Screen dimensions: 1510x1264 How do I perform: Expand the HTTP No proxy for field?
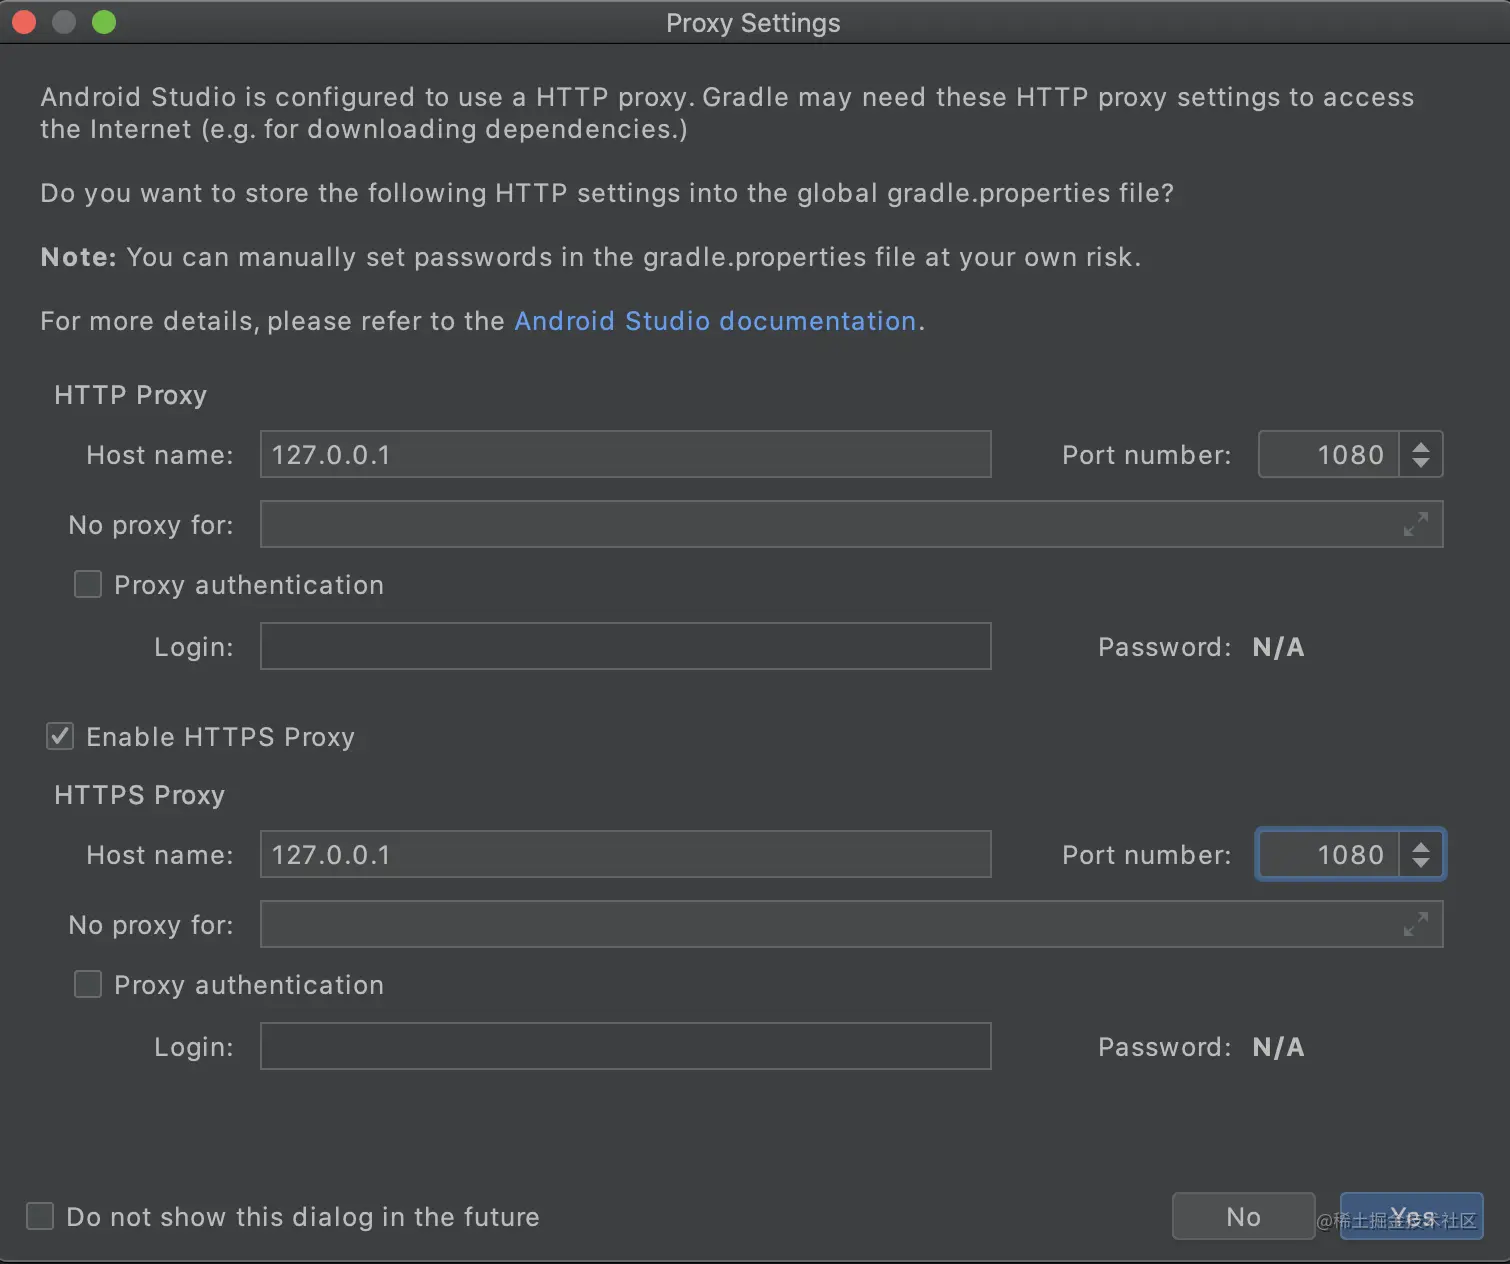click(x=1415, y=524)
